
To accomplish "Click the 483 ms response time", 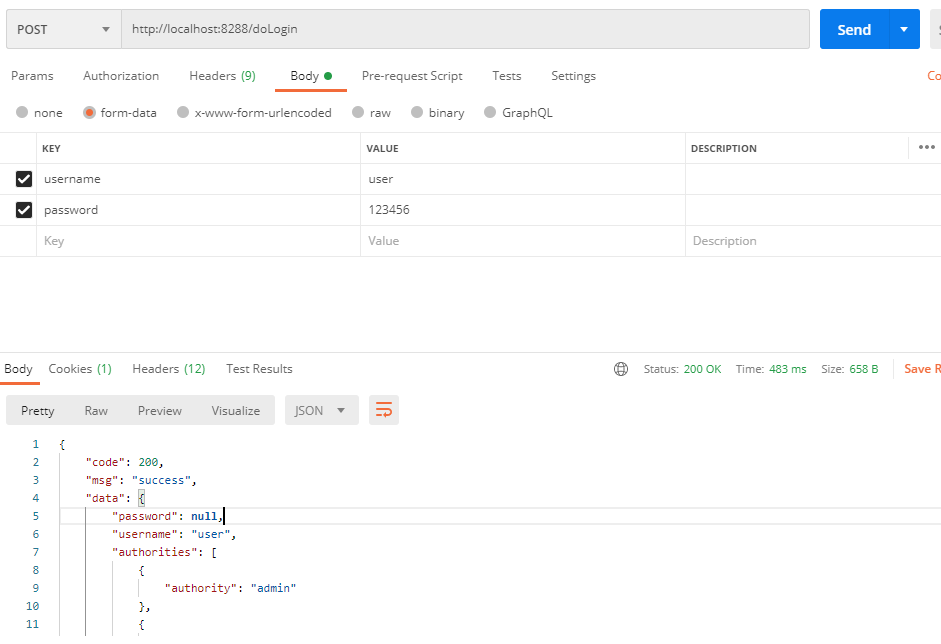I will click(x=787, y=369).
